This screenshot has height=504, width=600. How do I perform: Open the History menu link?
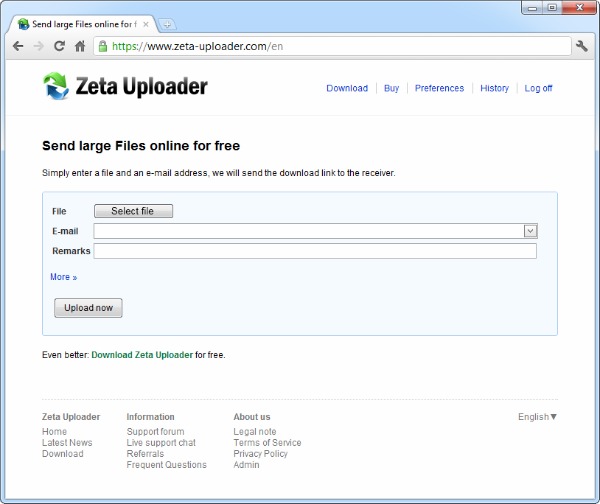click(x=494, y=88)
